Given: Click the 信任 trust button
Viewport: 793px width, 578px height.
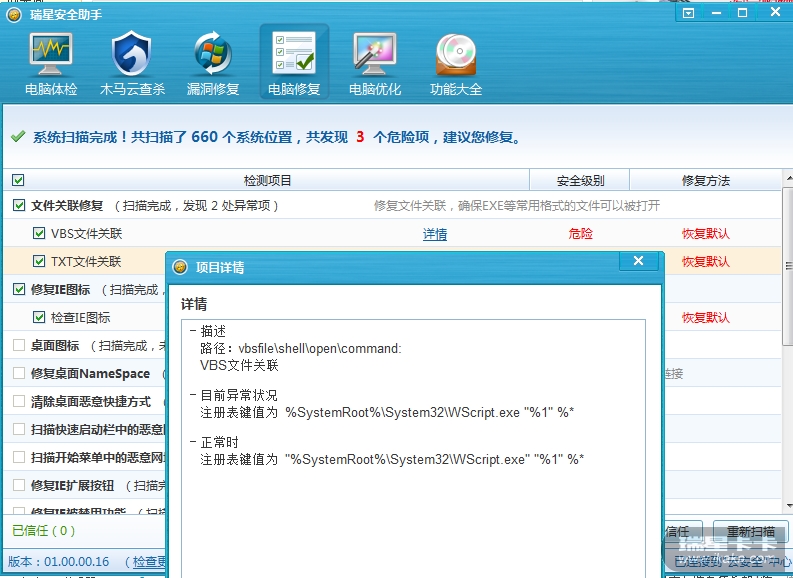Looking at the screenshot, I should [683, 531].
